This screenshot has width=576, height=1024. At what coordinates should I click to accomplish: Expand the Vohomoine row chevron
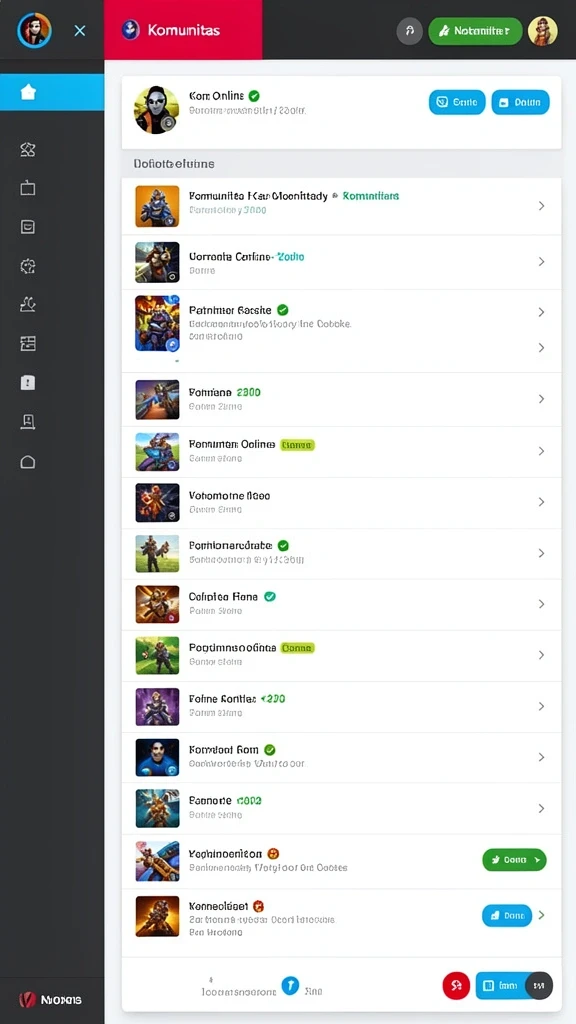(541, 502)
